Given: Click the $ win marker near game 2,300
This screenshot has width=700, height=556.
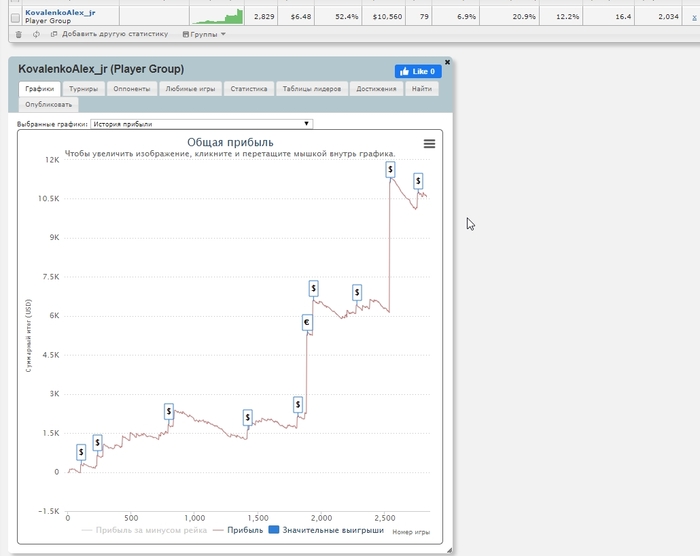Looking at the screenshot, I should pyautogui.click(x=357, y=293).
